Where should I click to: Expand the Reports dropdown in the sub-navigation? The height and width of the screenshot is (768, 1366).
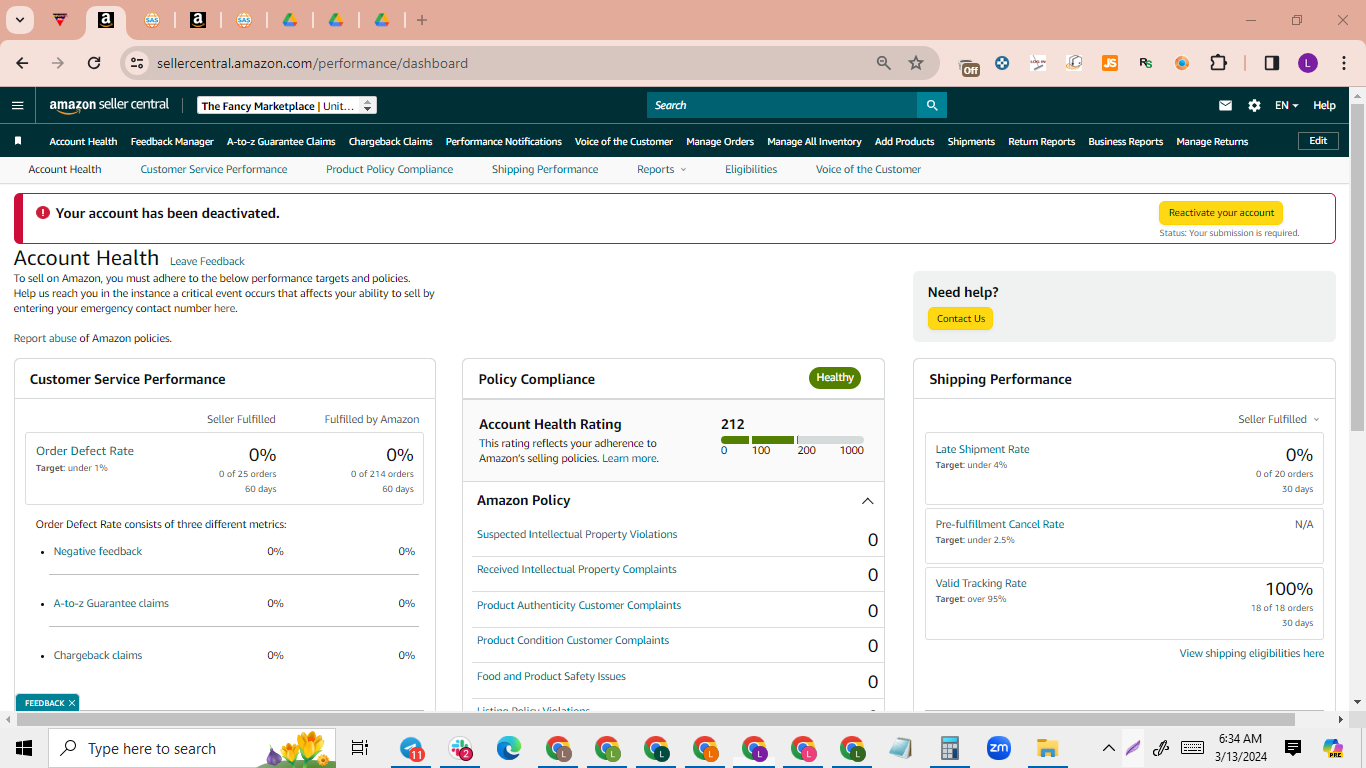662,169
